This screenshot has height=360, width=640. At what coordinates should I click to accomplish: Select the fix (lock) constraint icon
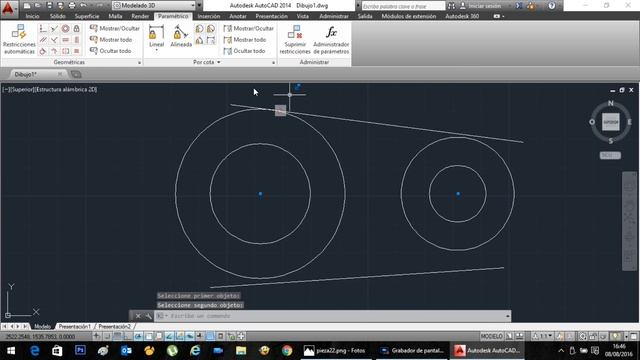pos(76,29)
